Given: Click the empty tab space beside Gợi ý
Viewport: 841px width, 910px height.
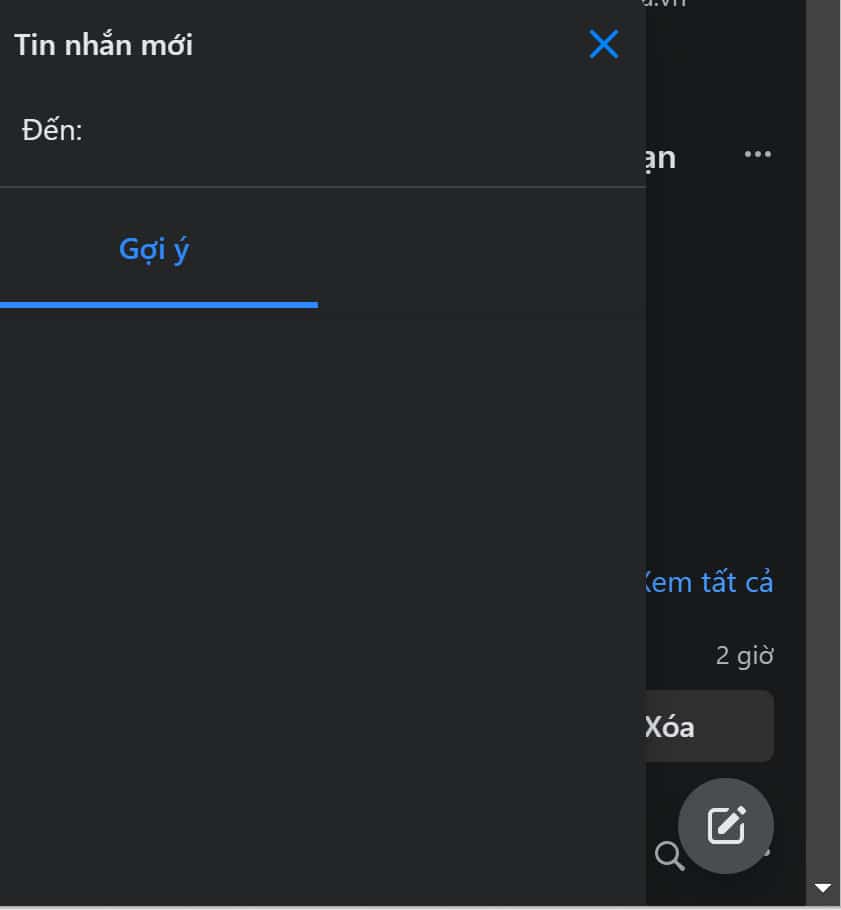Looking at the screenshot, I should coord(480,250).
